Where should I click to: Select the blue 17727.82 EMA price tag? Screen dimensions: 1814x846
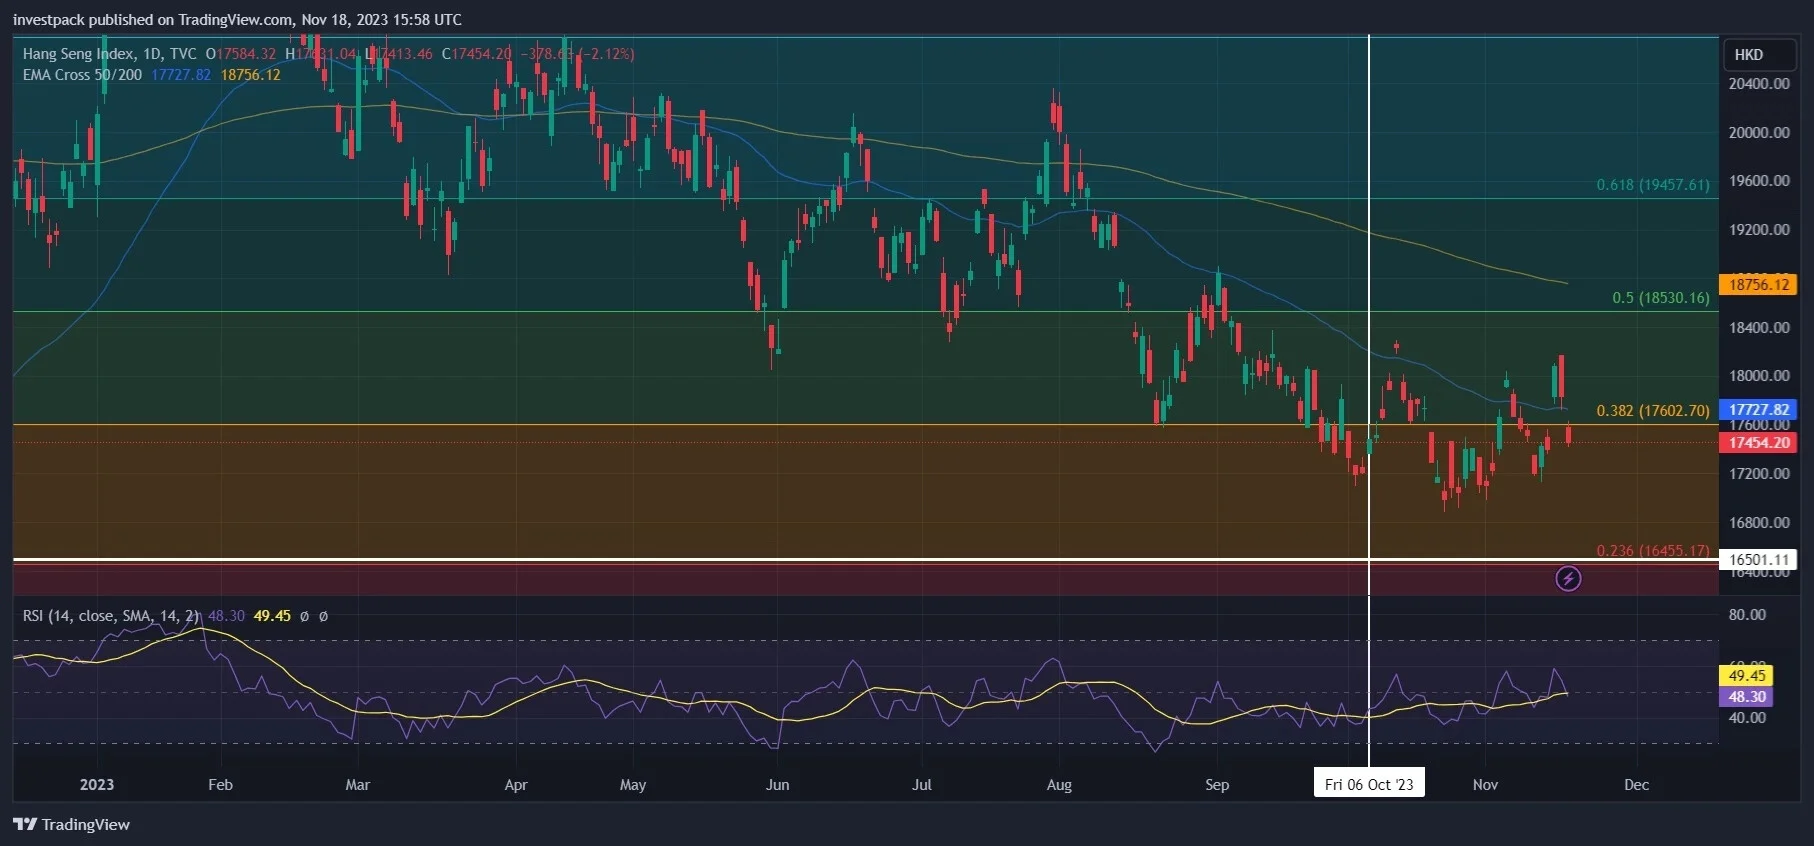tap(1759, 409)
